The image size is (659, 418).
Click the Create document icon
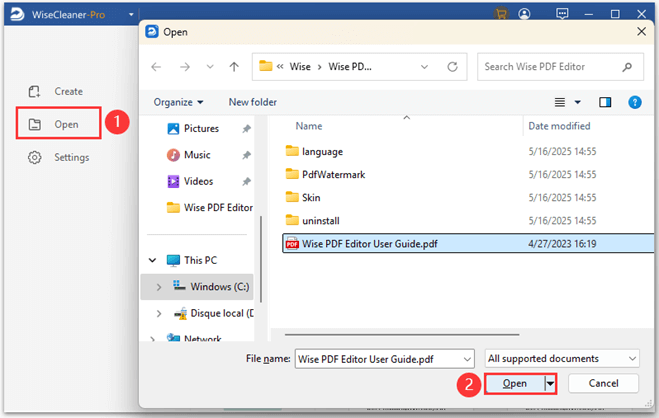pyautogui.click(x=34, y=91)
